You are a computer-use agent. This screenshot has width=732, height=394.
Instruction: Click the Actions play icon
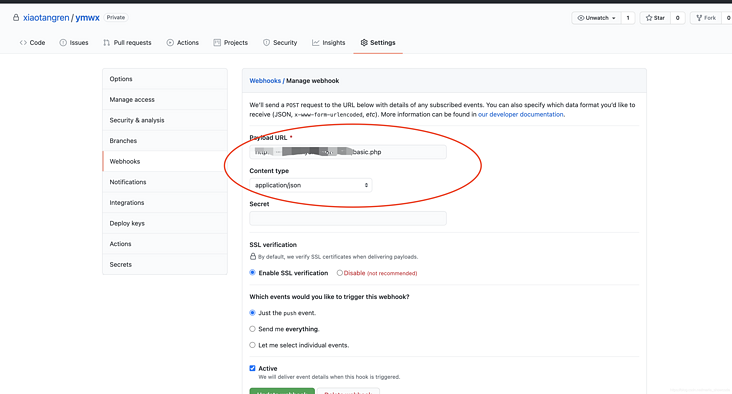tap(170, 42)
